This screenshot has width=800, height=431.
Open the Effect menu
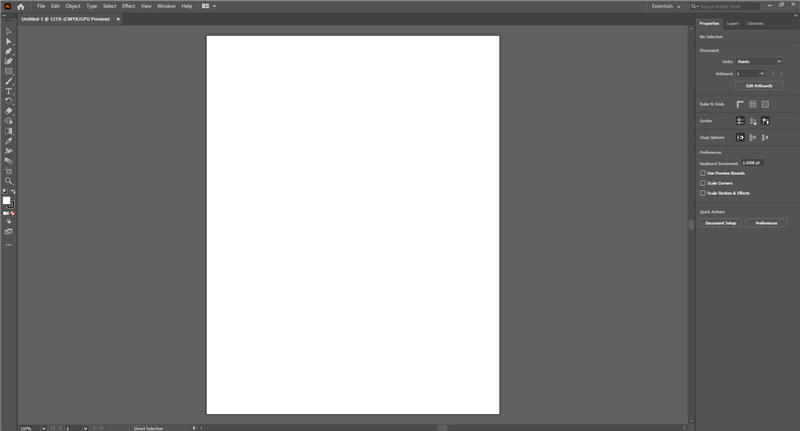[129, 6]
